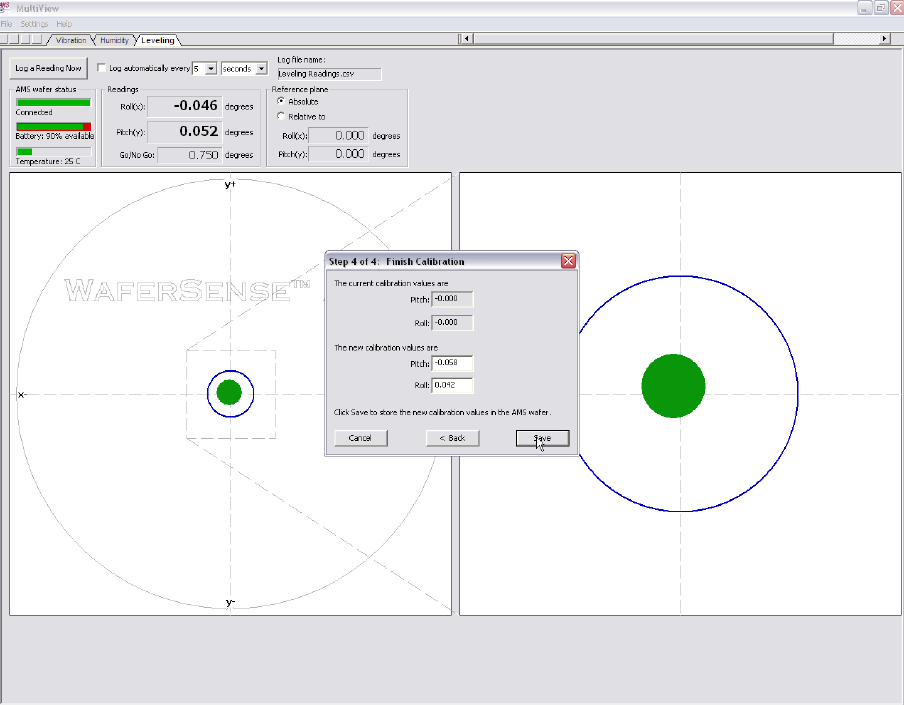The height and width of the screenshot is (705, 904).
Task: Click the new Roll calibration value field
Action: (452, 385)
